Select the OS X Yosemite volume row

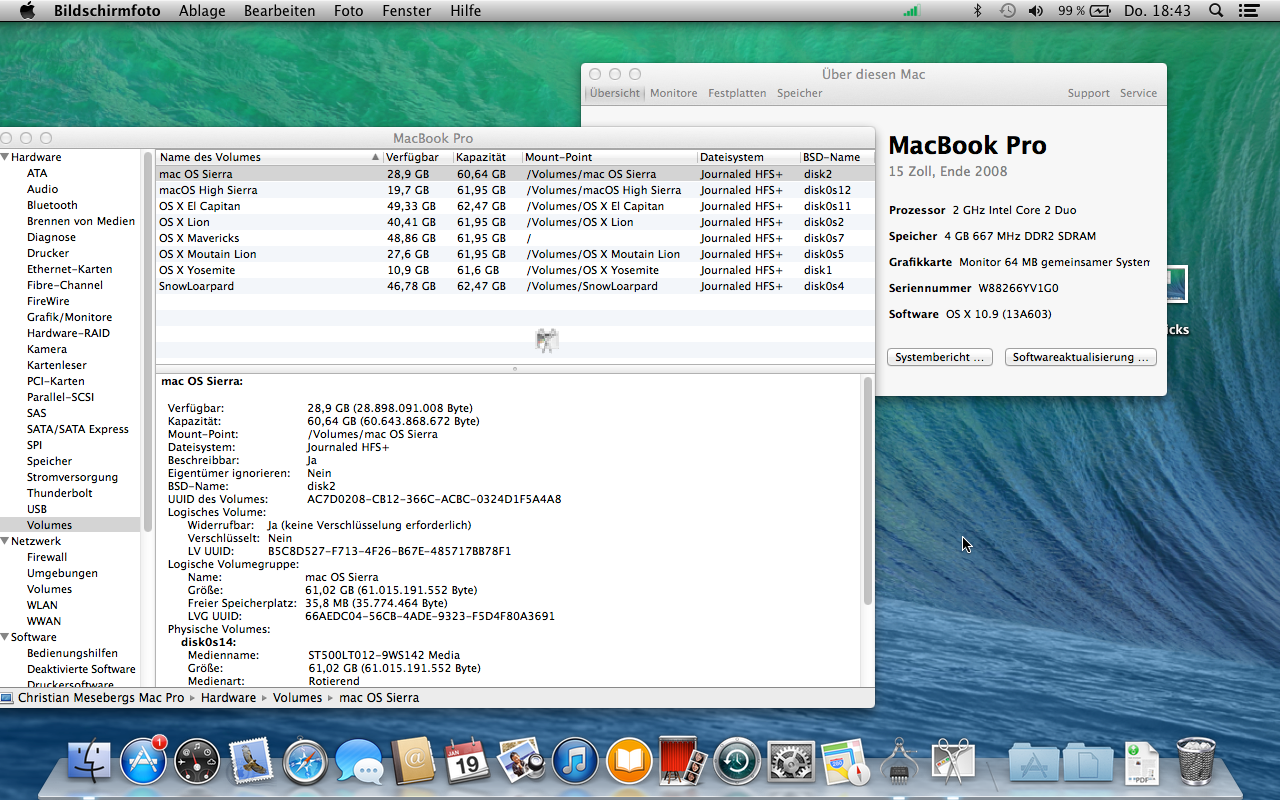[197, 270]
